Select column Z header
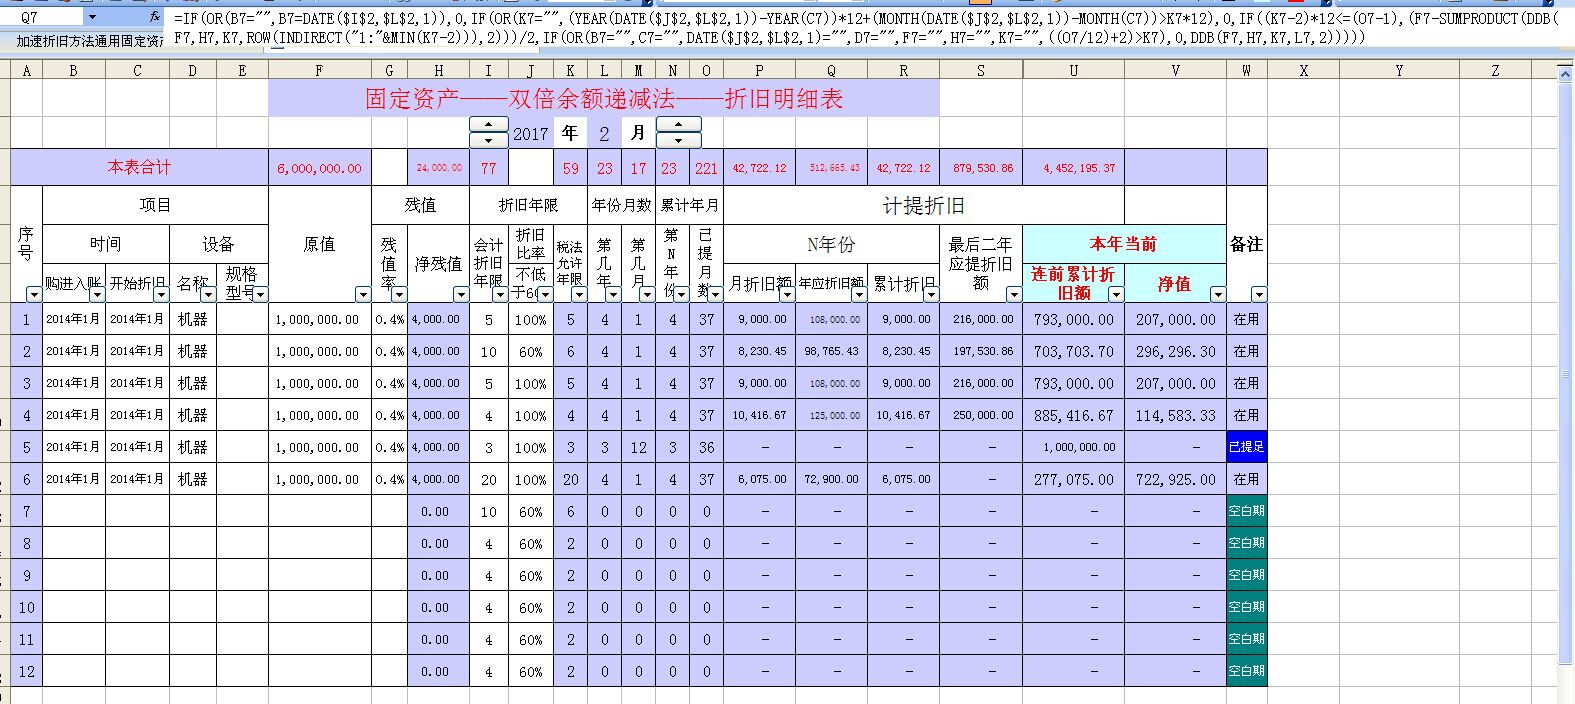 coord(1495,70)
